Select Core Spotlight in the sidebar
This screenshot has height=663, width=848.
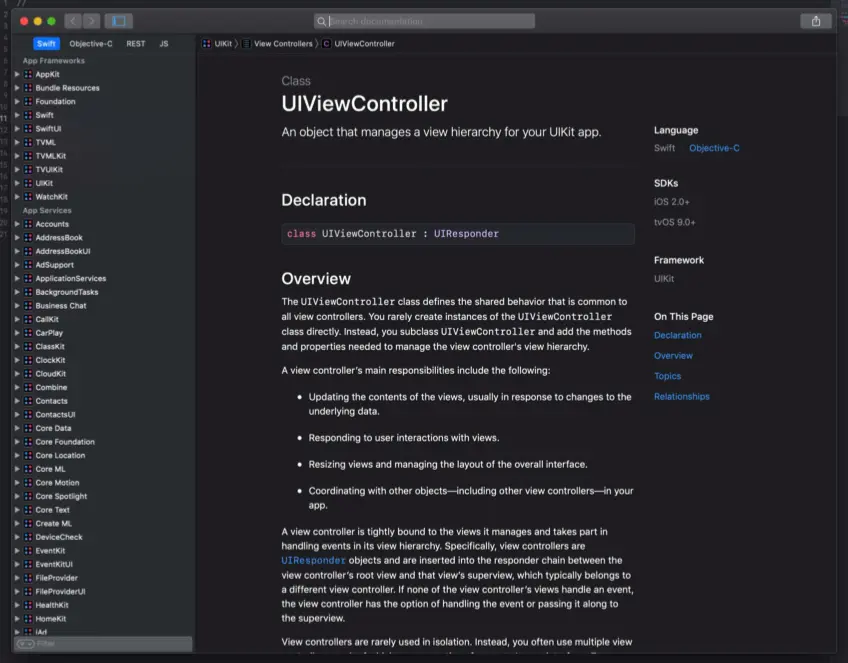(61, 496)
